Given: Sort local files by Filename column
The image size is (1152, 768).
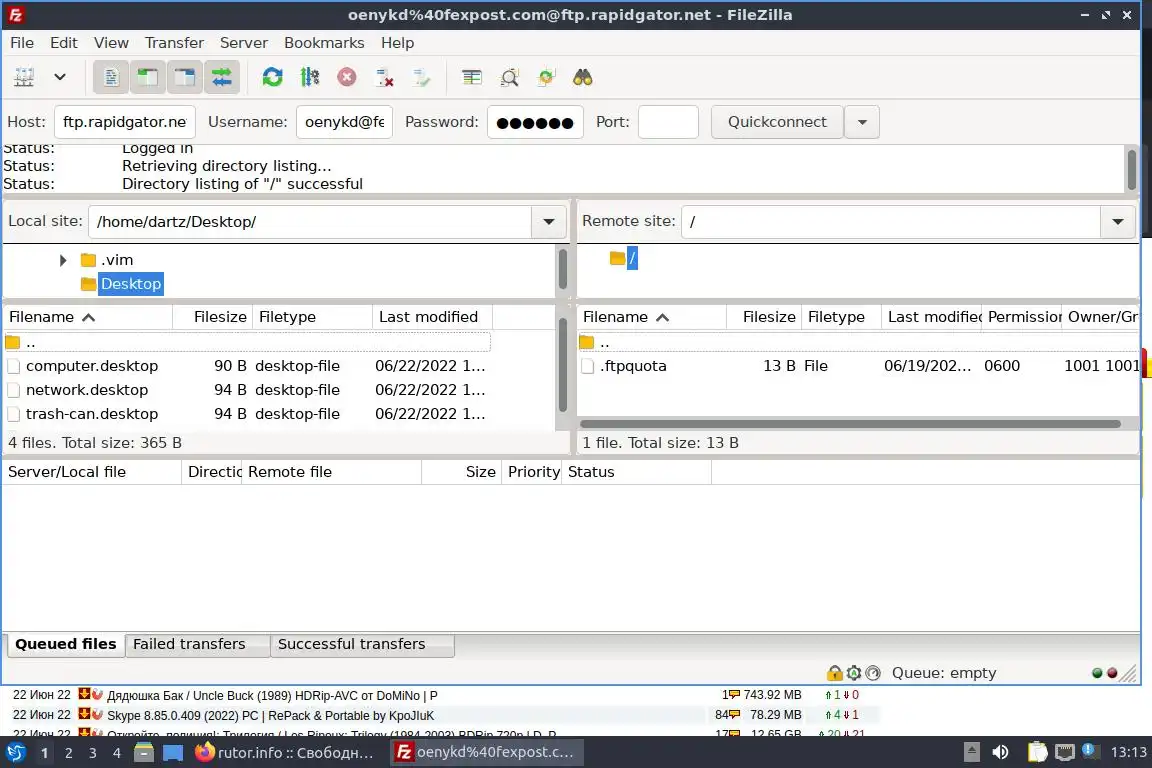Looking at the screenshot, I should (x=87, y=317).
